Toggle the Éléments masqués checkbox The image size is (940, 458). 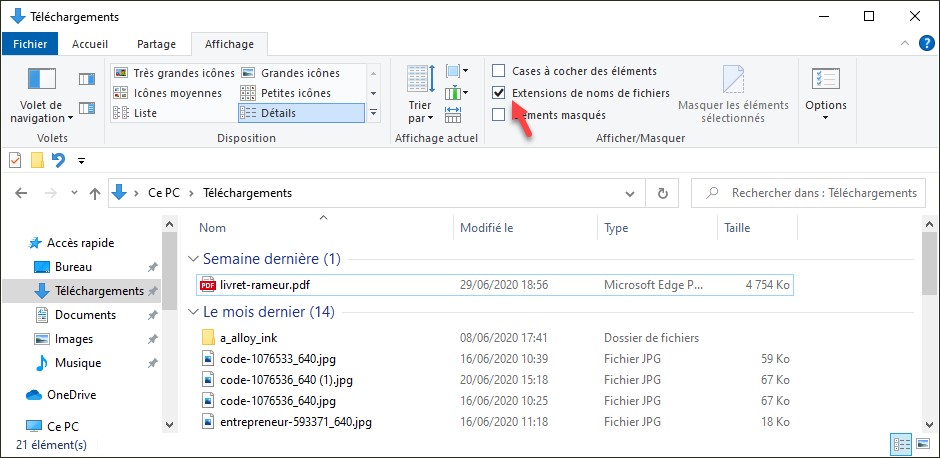pyautogui.click(x=499, y=115)
